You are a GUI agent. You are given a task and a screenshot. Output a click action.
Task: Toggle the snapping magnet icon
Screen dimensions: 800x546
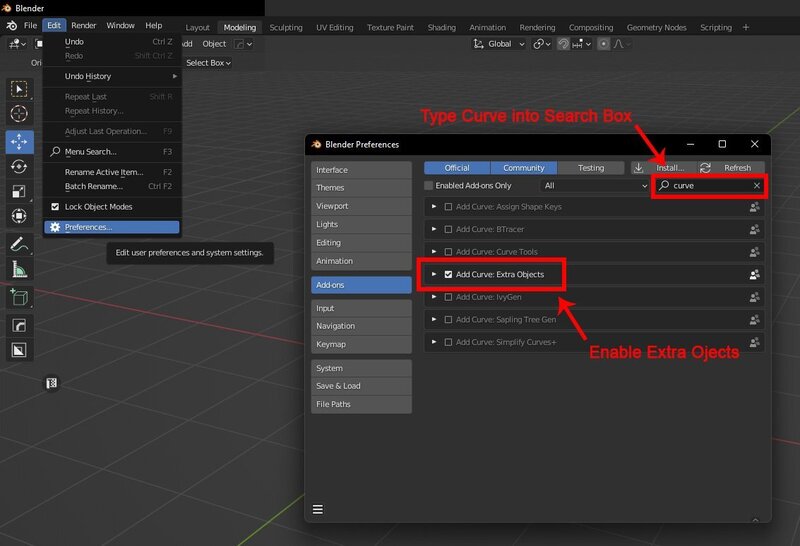point(564,44)
